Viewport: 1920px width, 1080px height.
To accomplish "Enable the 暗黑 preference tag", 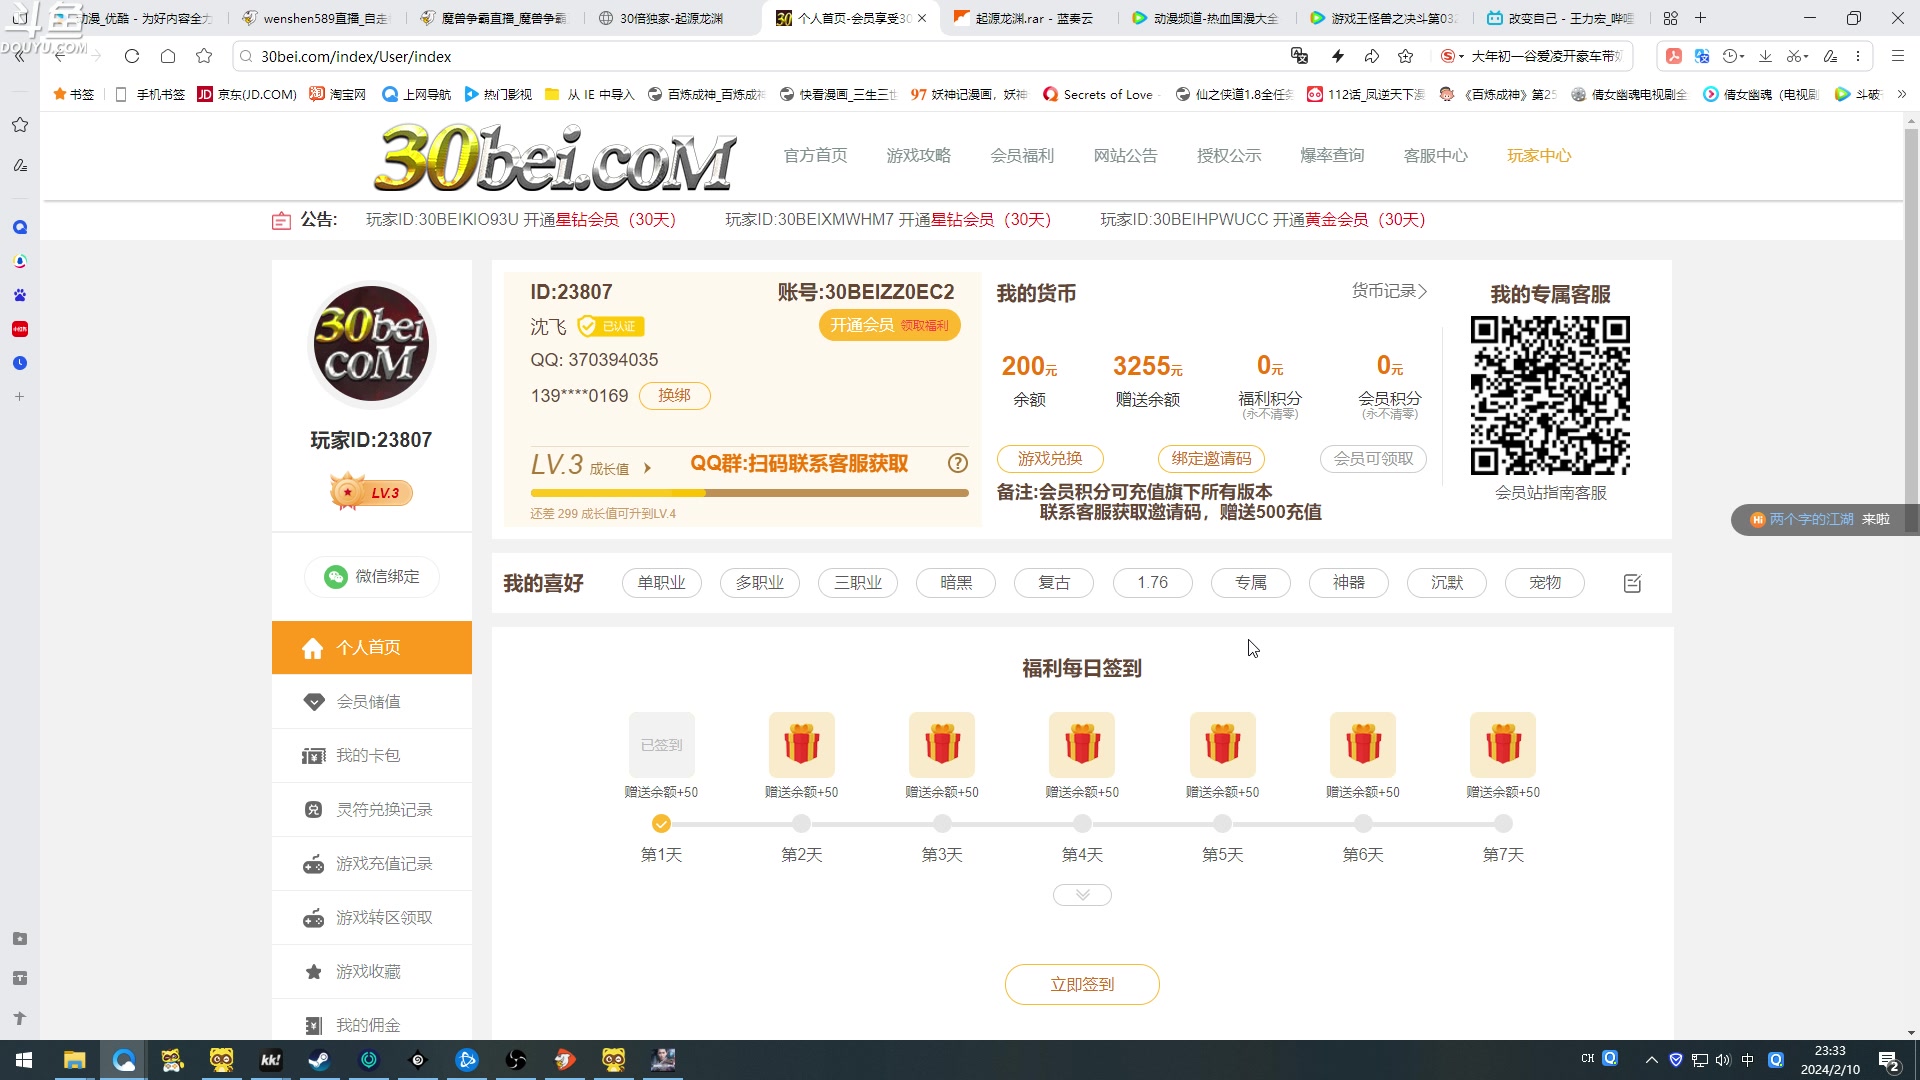I will (x=955, y=582).
